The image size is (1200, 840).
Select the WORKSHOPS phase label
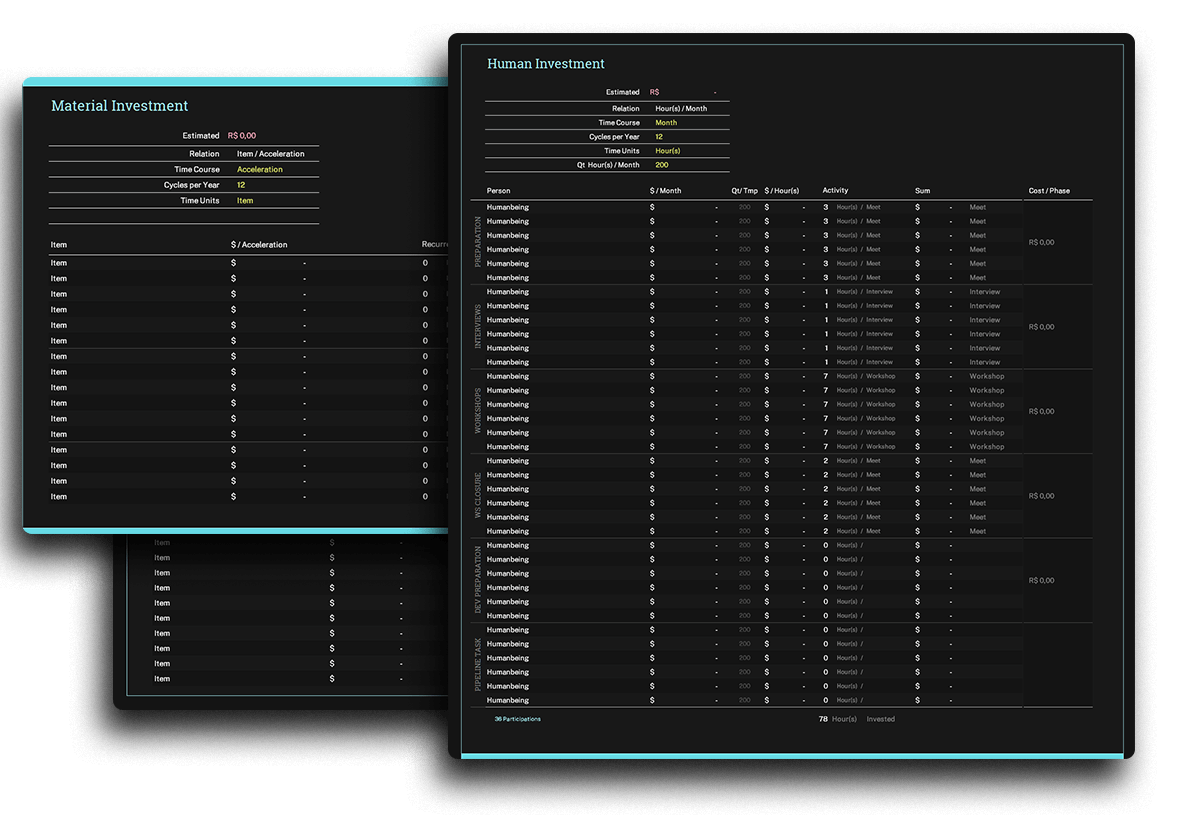click(x=477, y=411)
